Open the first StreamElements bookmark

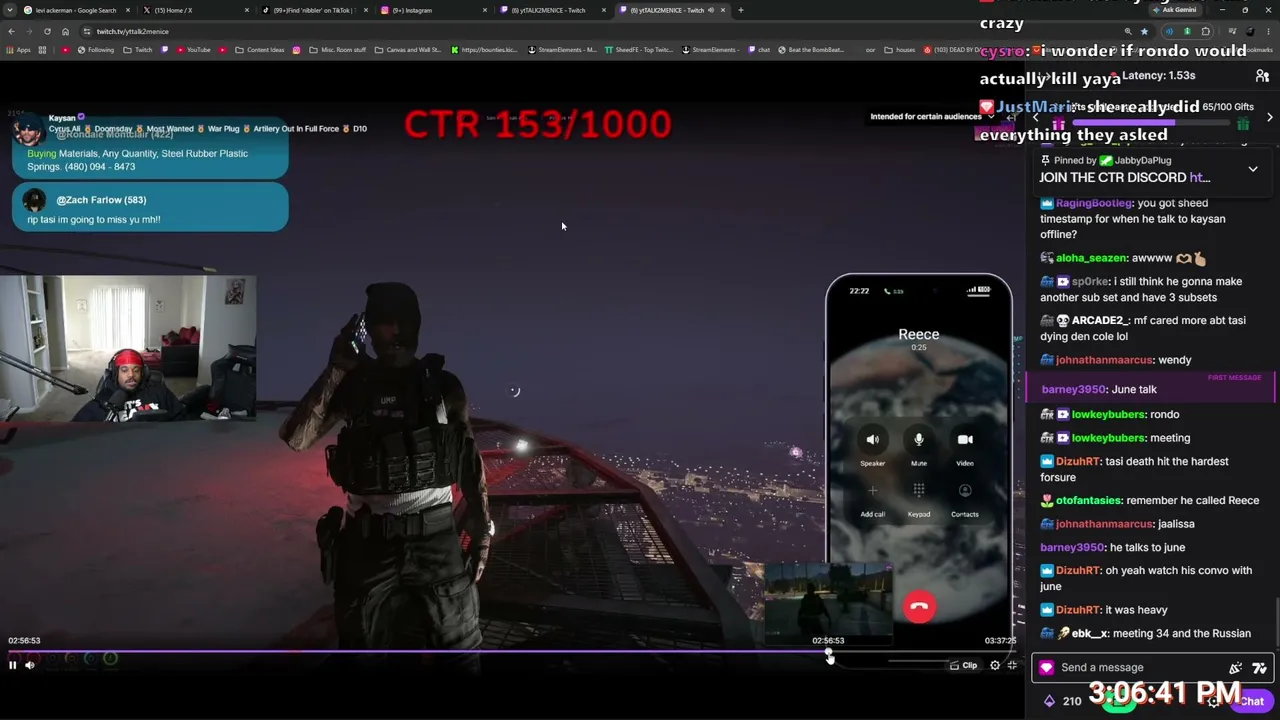pos(562,50)
